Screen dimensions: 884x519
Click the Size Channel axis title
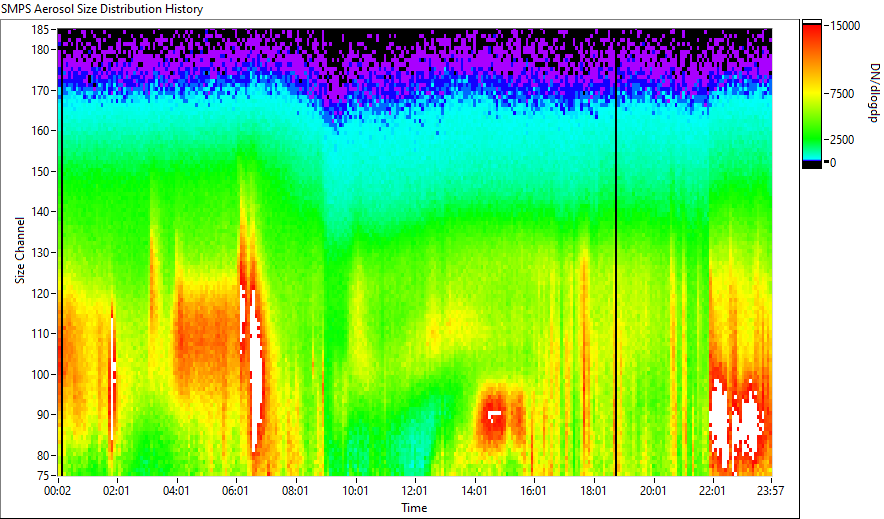(20, 250)
